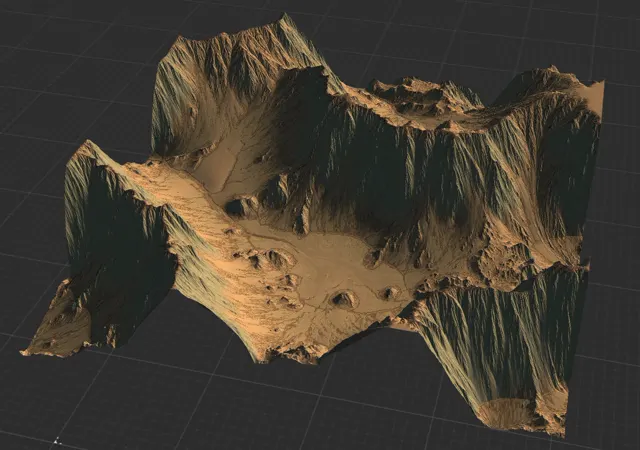Image resolution: width=640 pixels, height=450 pixels.
Task: Click the small white origin marker on grid
Action: pos(57,441)
